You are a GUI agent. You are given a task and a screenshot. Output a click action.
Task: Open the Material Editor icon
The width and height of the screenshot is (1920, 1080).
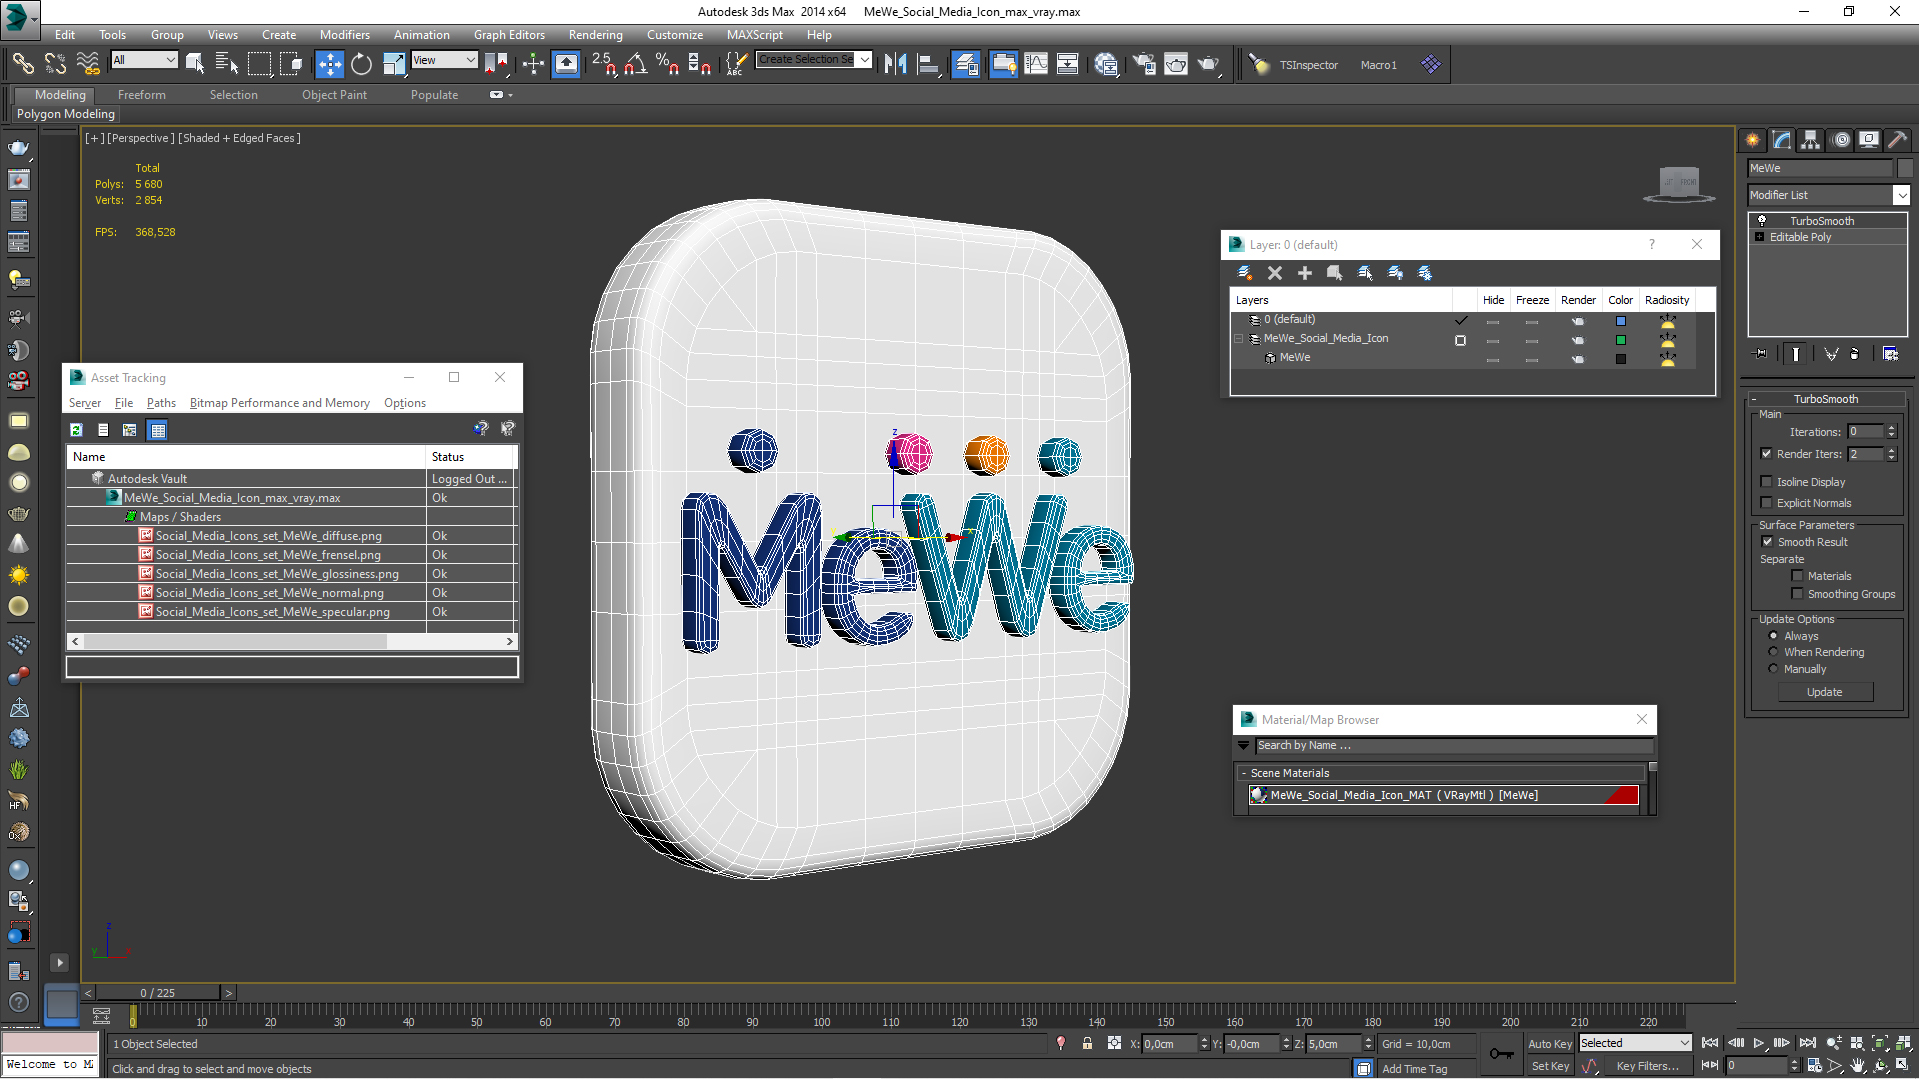coord(1106,64)
